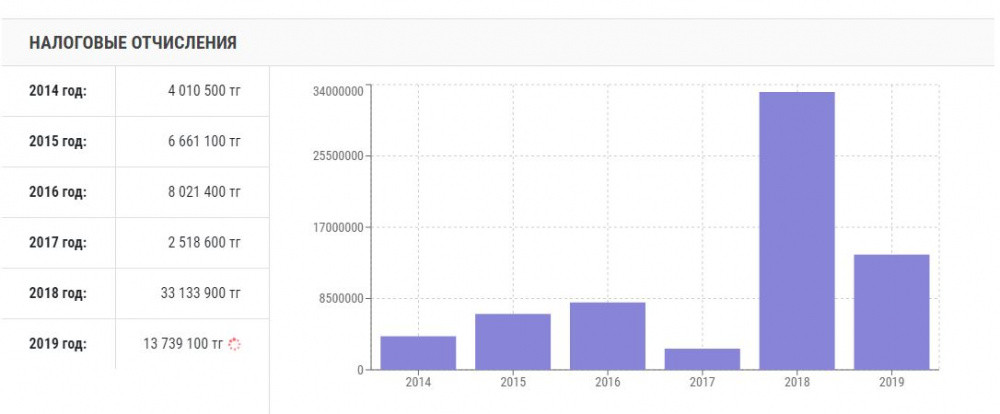Viewport: 1000px width, 414px height.
Task: Select the 2019 bar in the chart
Action: tap(892, 311)
